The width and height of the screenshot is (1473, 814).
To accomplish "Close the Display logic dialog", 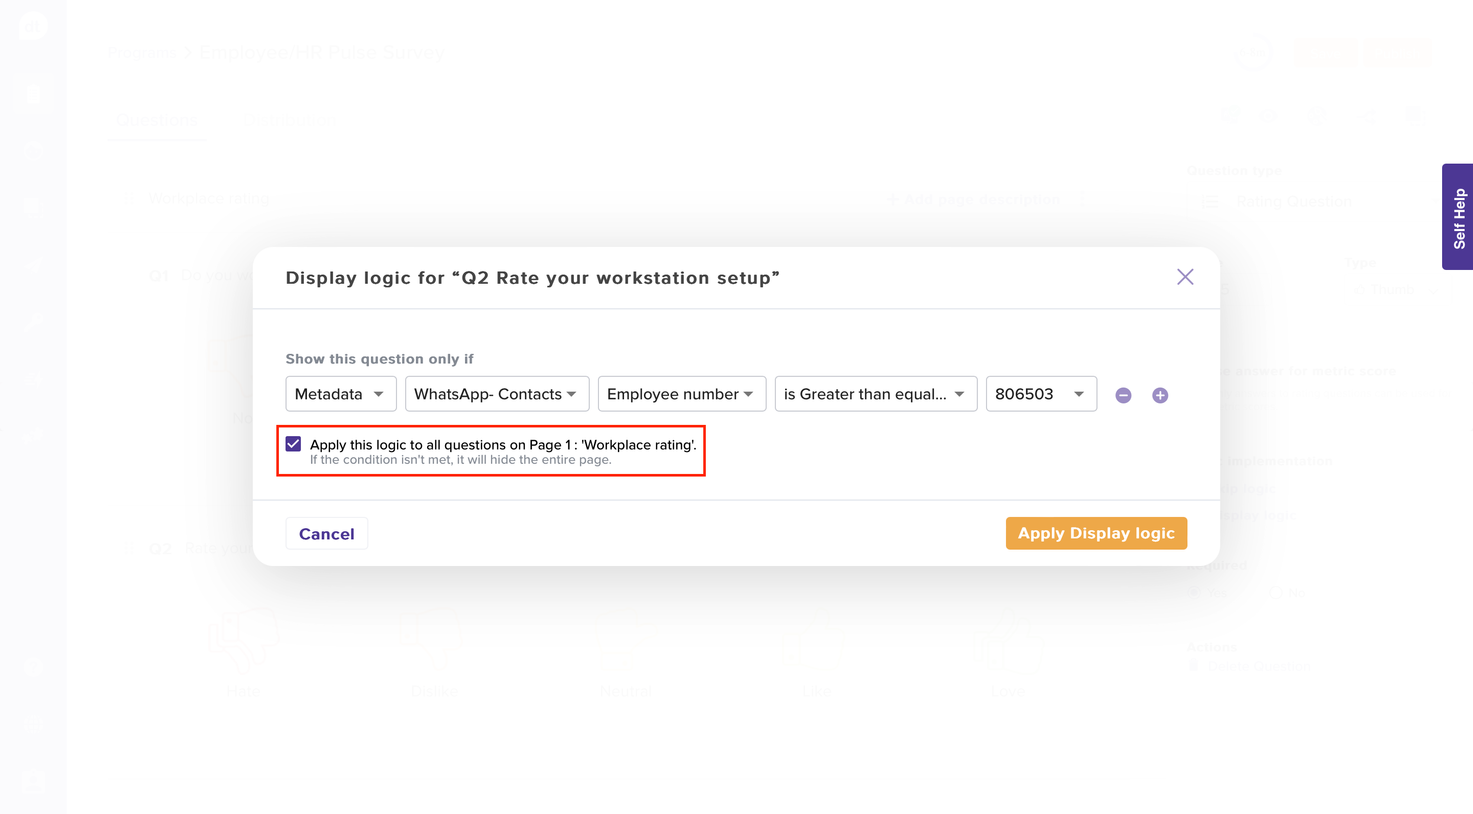I will click(1185, 277).
